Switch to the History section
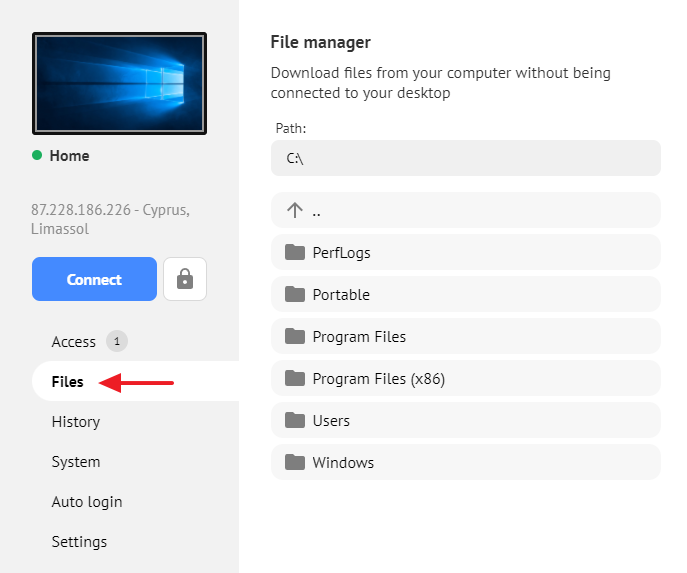The image size is (687, 573). coord(76,422)
